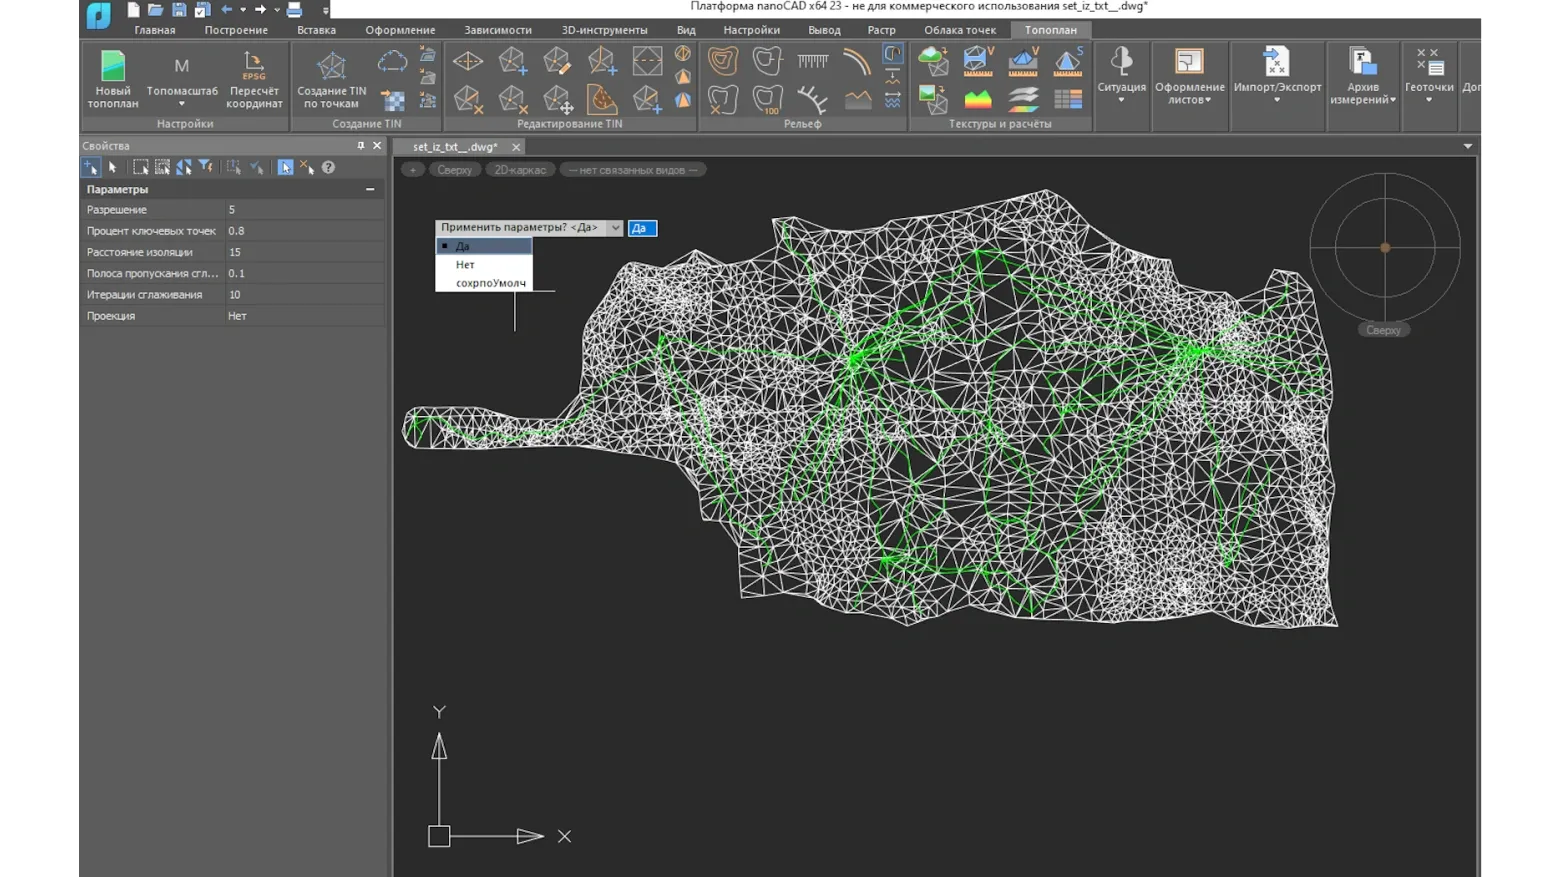Viewport: 1560px width, 877px height.
Task: Click the Оформление листов icon
Action: [x=1189, y=64]
